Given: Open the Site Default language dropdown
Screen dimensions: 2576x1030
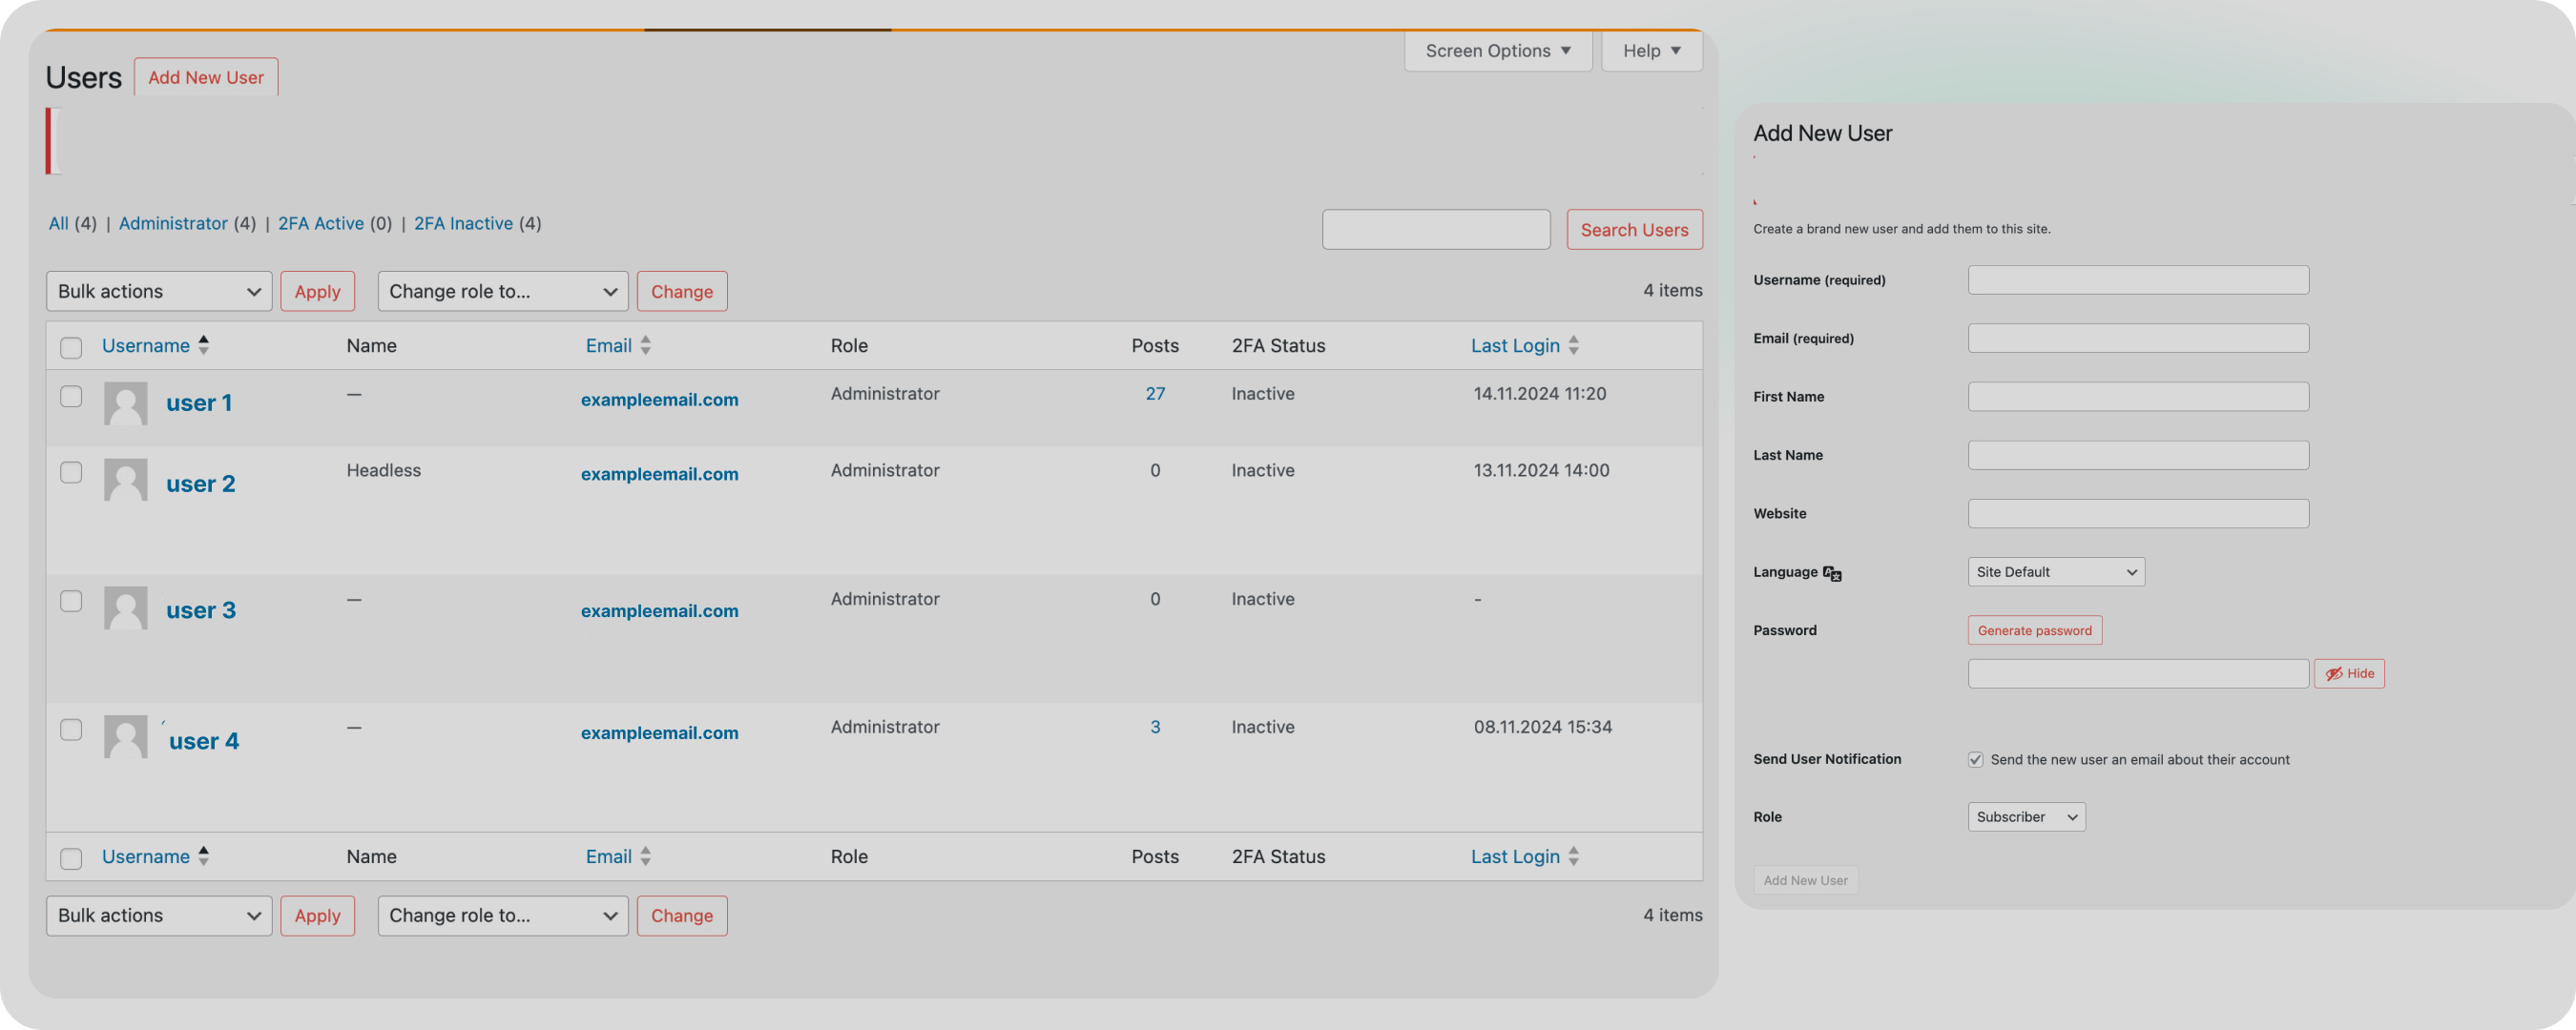Looking at the screenshot, I should click(2055, 572).
